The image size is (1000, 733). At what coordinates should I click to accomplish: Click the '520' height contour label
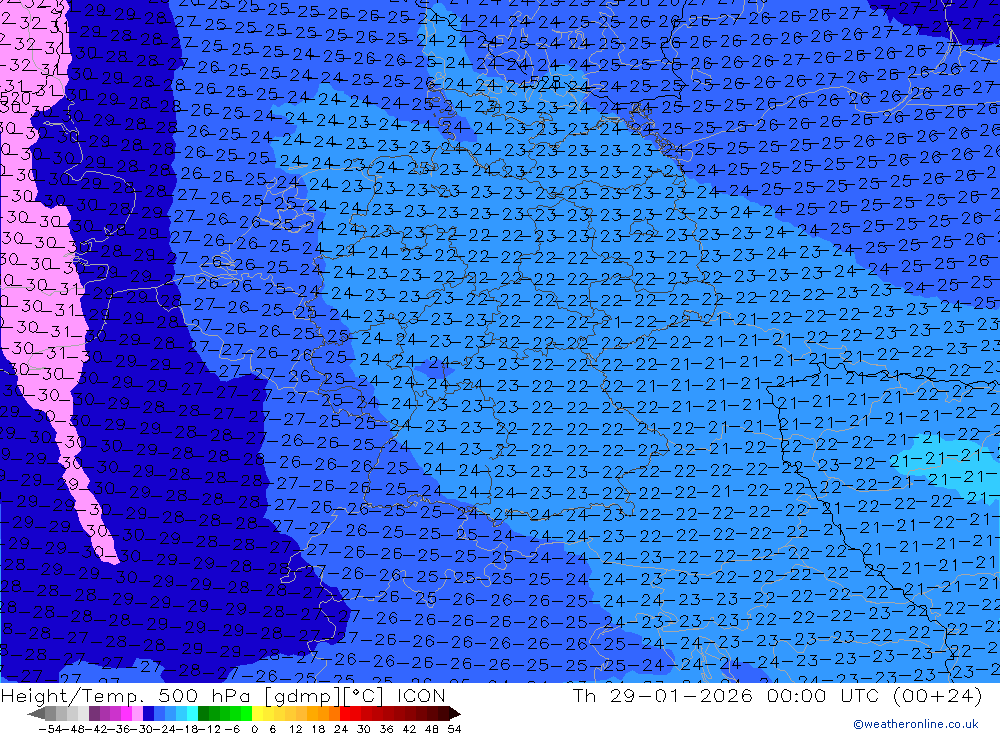click(14, 99)
